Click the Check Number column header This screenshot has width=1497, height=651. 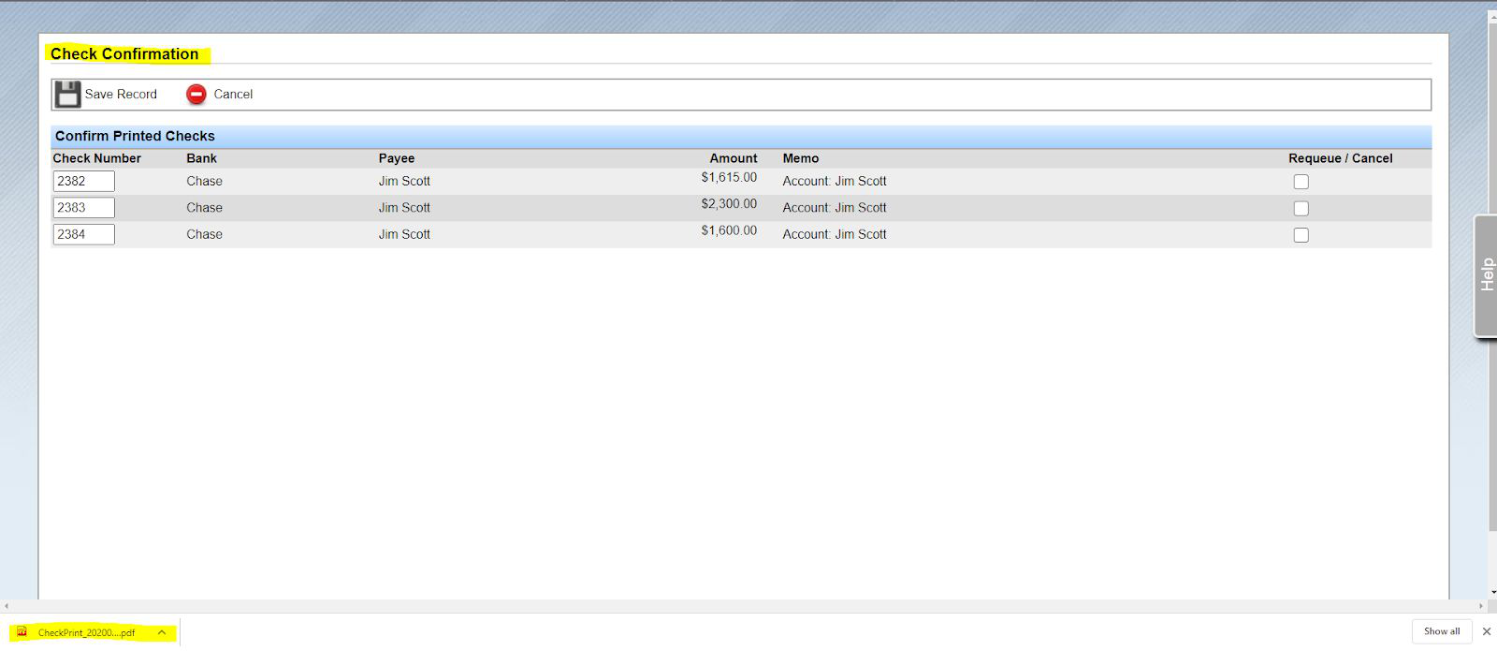pos(97,158)
